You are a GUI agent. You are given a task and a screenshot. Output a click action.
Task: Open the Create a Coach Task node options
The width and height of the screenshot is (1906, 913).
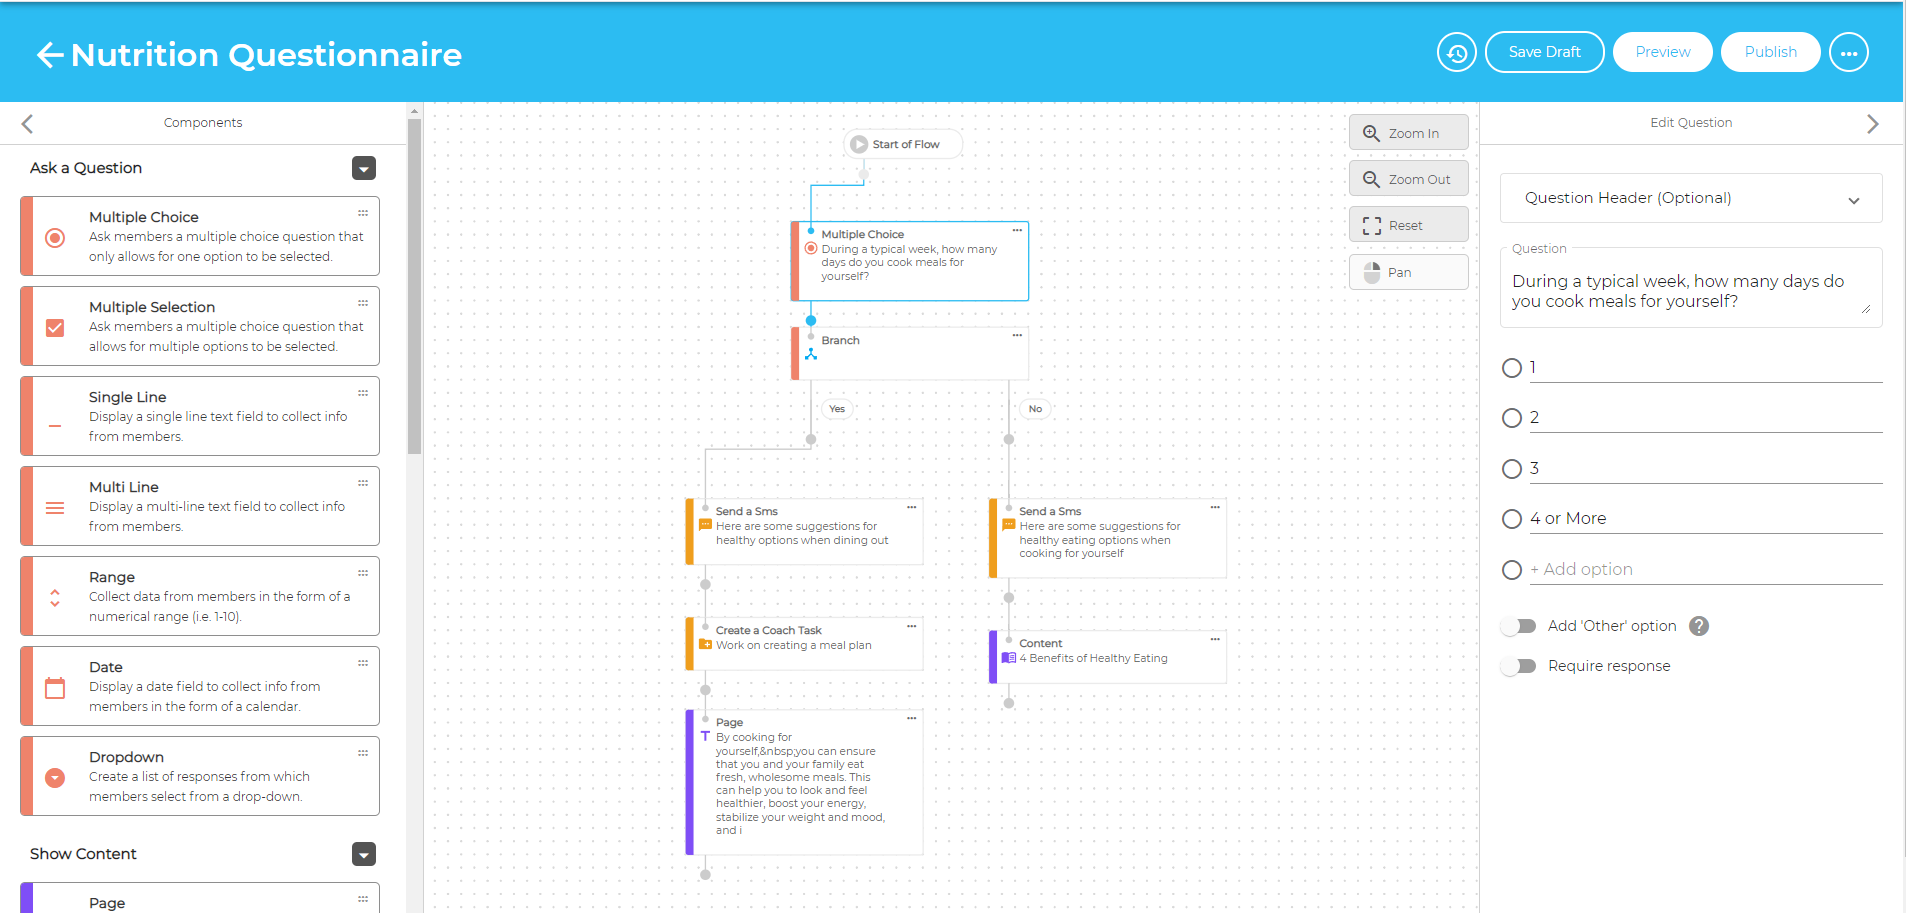pyautogui.click(x=912, y=626)
